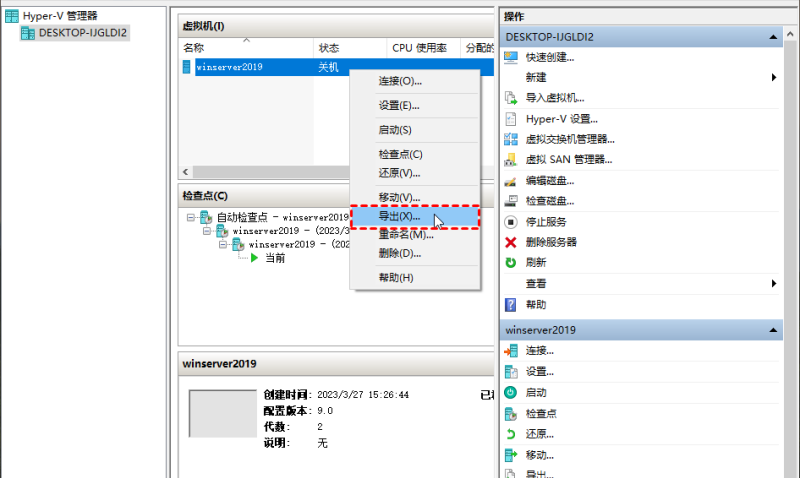Sort by the 名称 column header
Image resolution: width=800 pixels, height=478 pixels.
pos(246,48)
